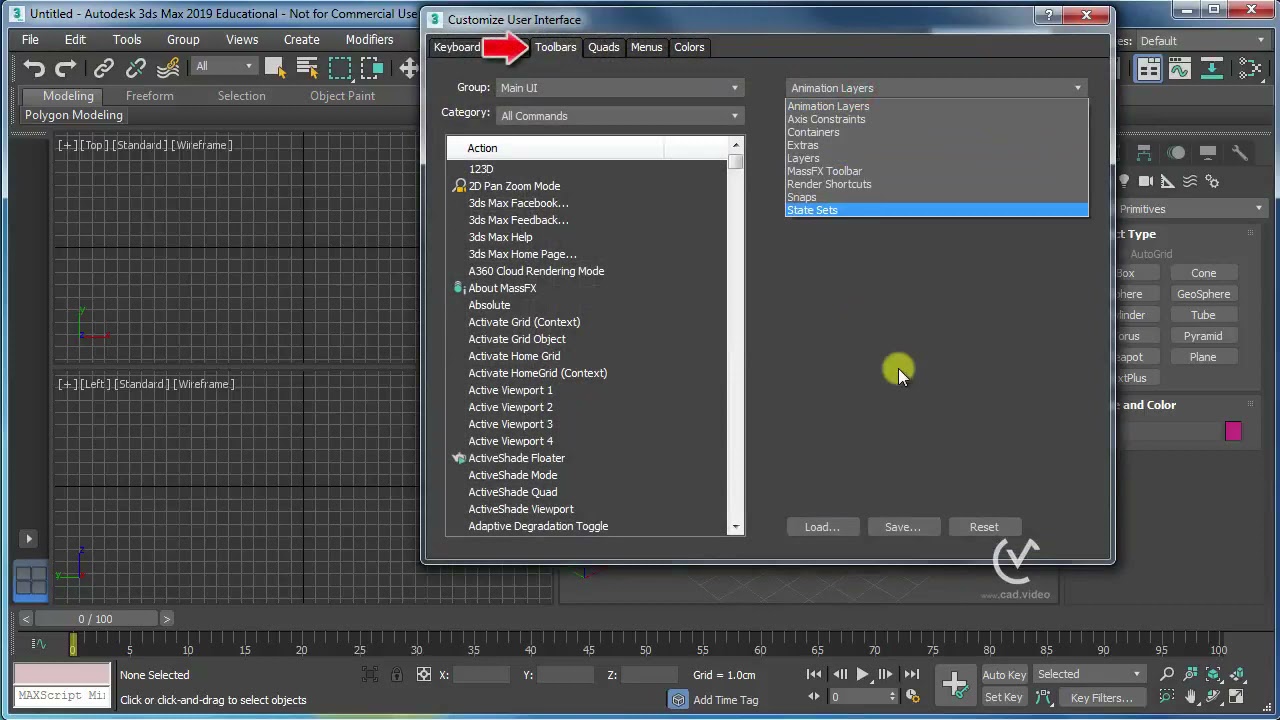The height and width of the screenshot is (720, 1280).
Task: Enable Set Key mode
Action: click(x=1005, y=697)
